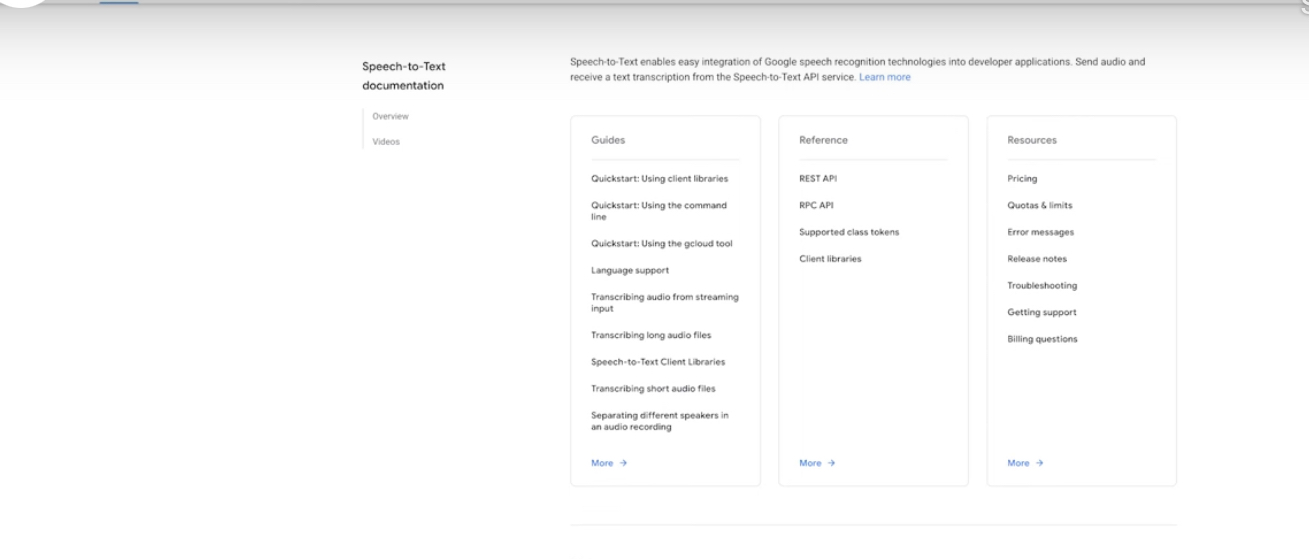Follow the Learn more link
The image size is (1309, 559).
pyautogui.click(x=885, y=77)
